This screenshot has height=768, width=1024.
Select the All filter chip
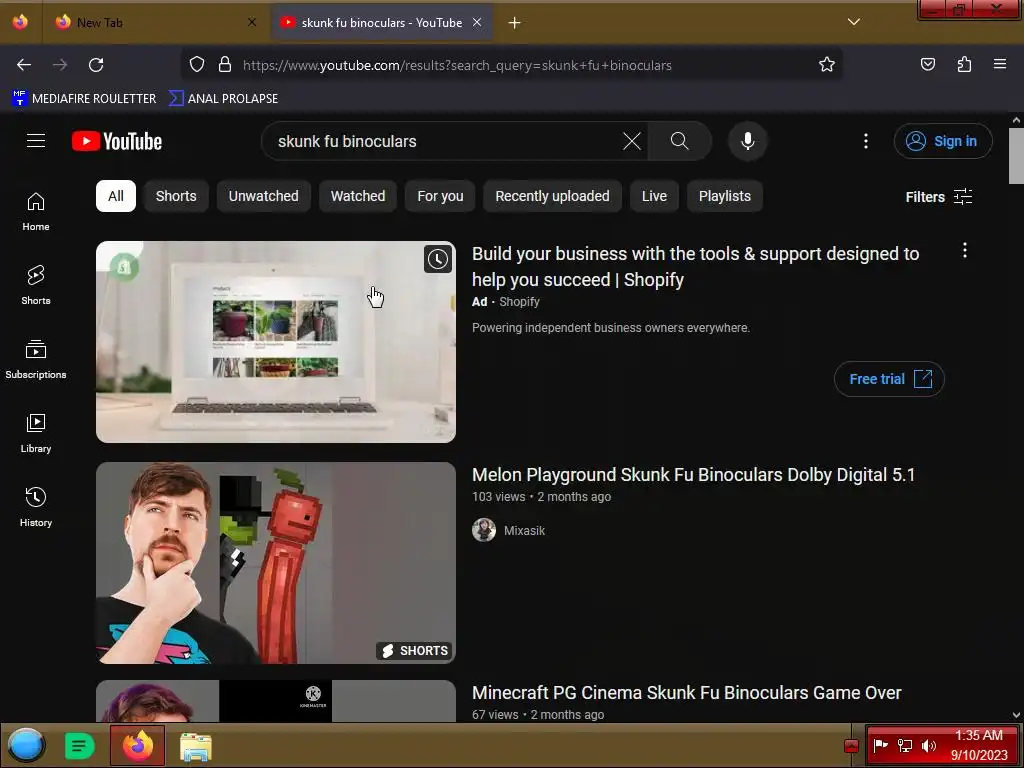(x=116, y=196)
